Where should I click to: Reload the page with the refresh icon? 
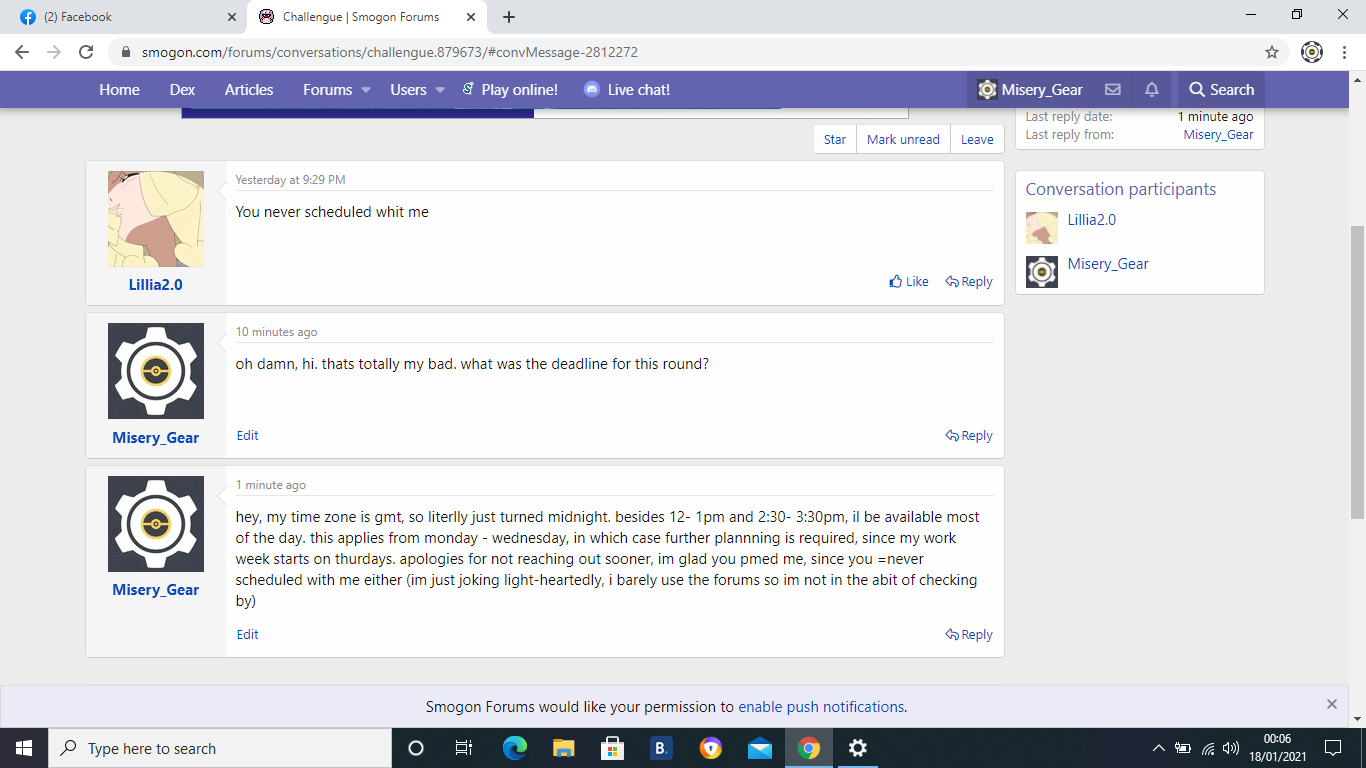(86, 52)
